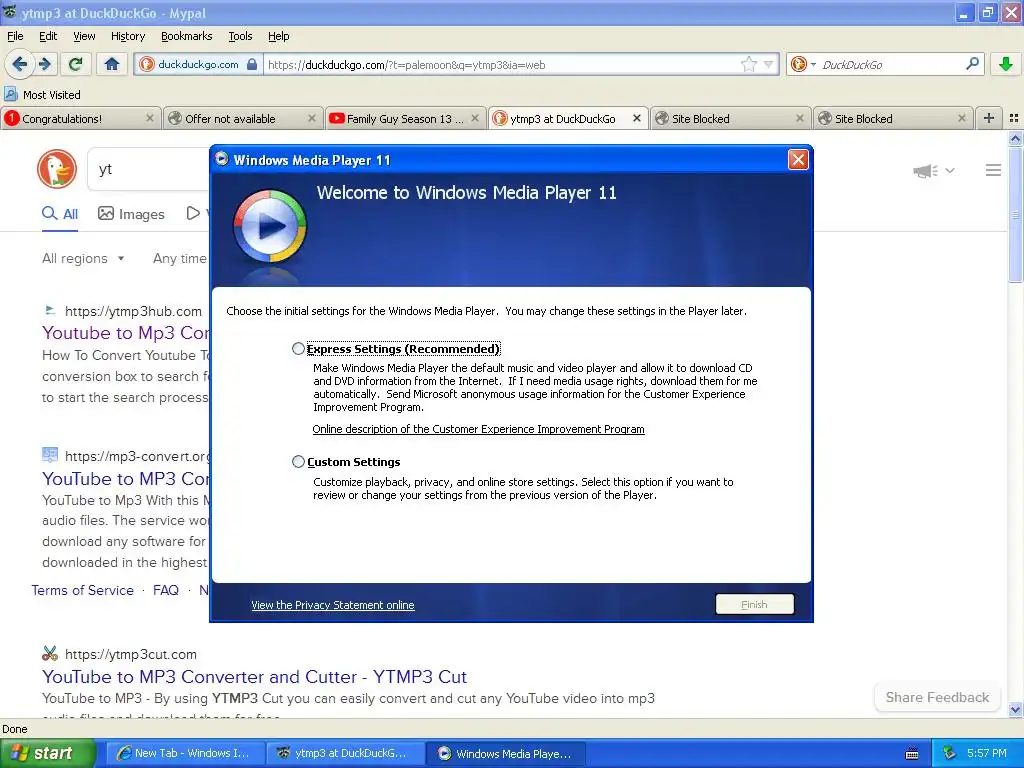Screen dimensions: 1024x768
Task: Click the page scrollbar down arrow
Action: tap(1015, 709)
